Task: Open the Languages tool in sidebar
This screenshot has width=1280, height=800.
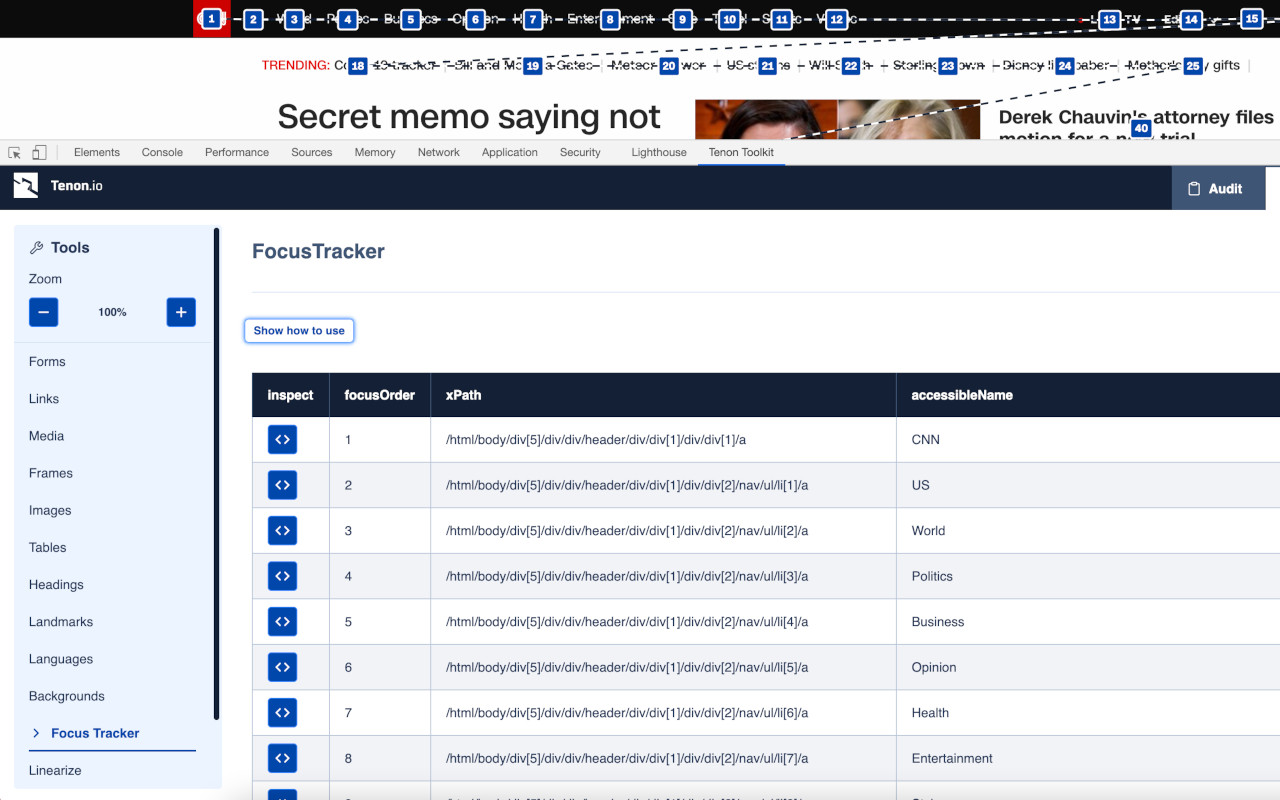Action: [61, 659]
